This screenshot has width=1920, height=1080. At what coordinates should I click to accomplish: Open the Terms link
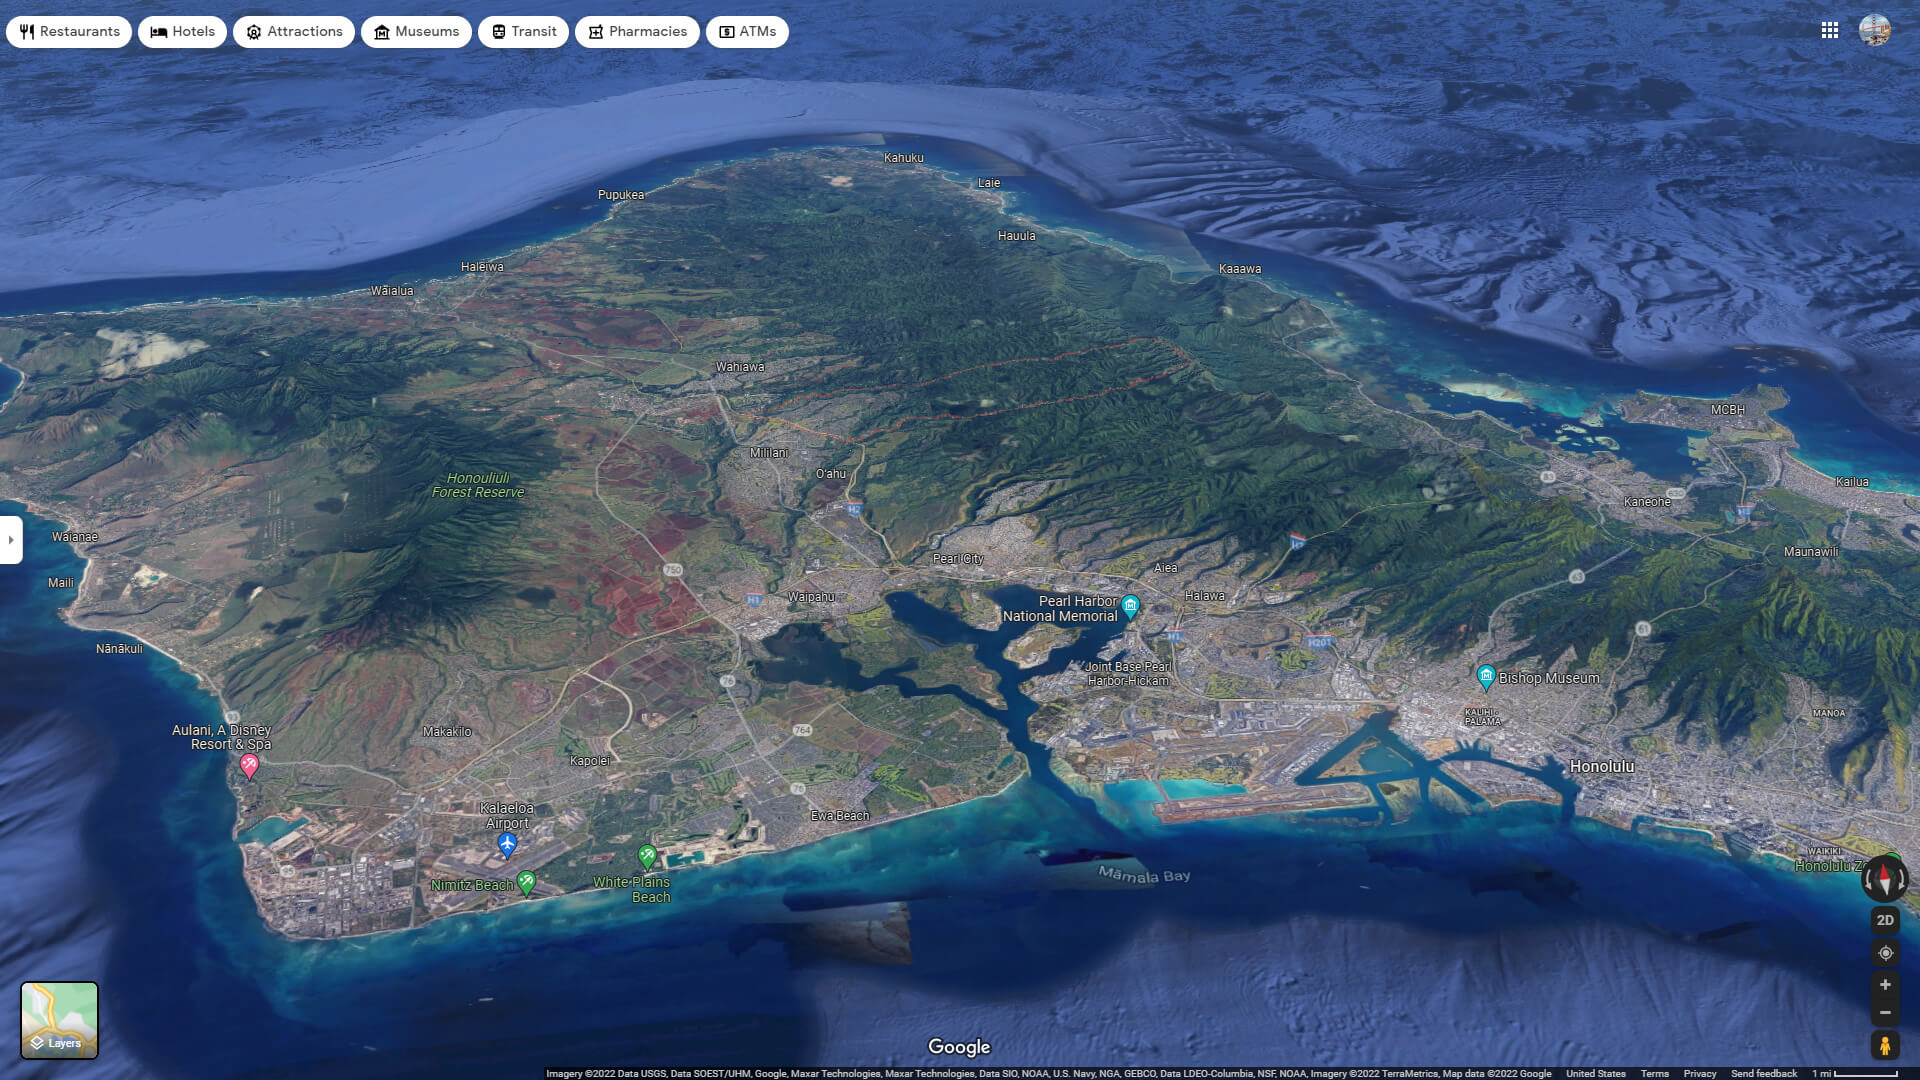click(1655, 1073)
